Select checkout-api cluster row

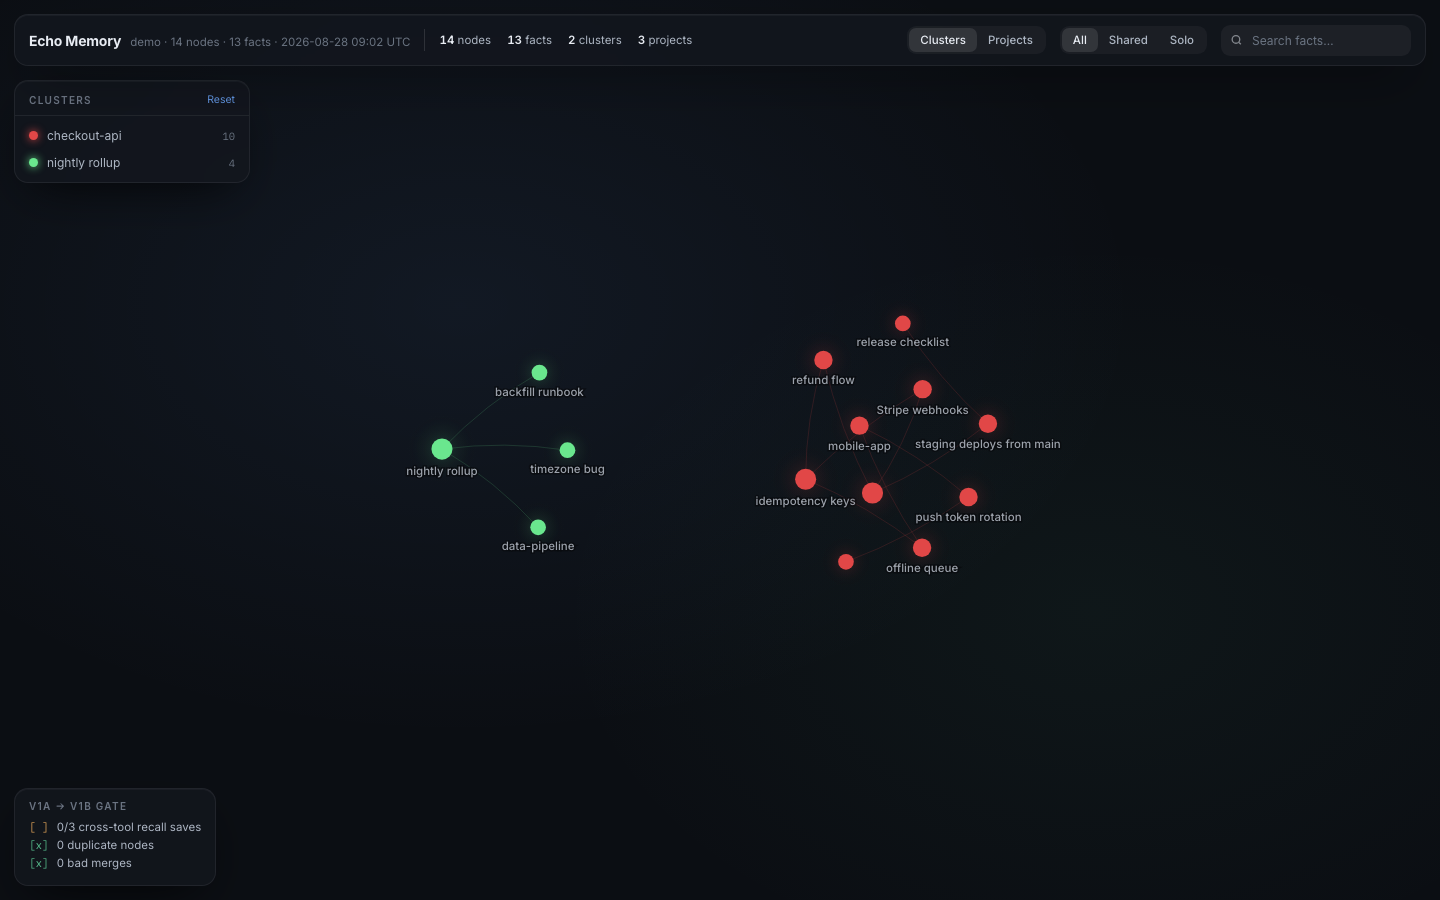pos(132,136)
